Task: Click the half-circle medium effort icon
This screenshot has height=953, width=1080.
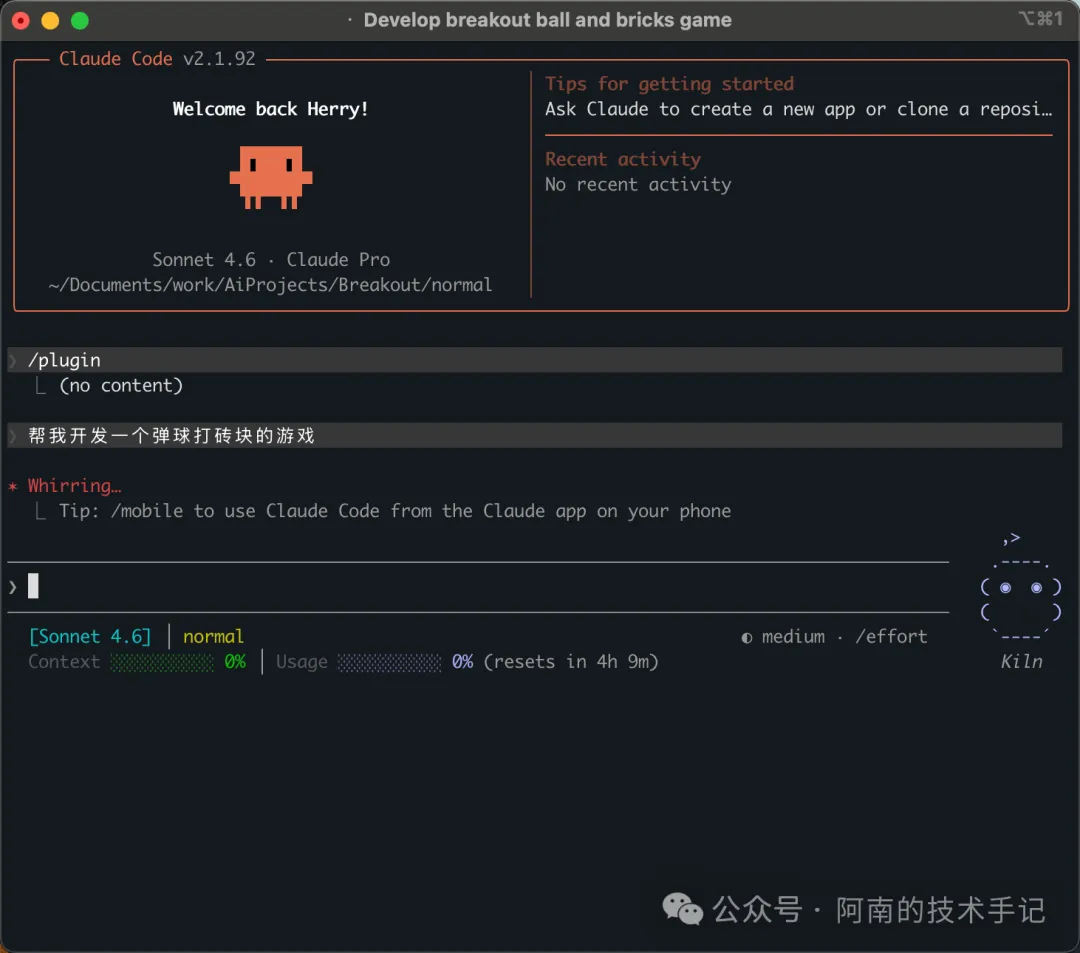Action: (x=747, y=638)
